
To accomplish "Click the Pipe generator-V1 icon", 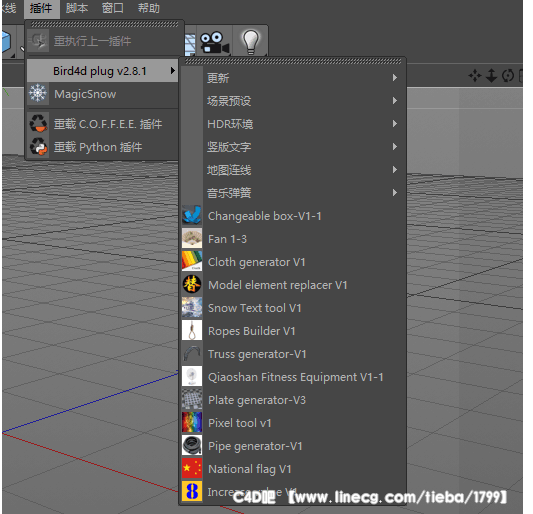I will point(192,445).
